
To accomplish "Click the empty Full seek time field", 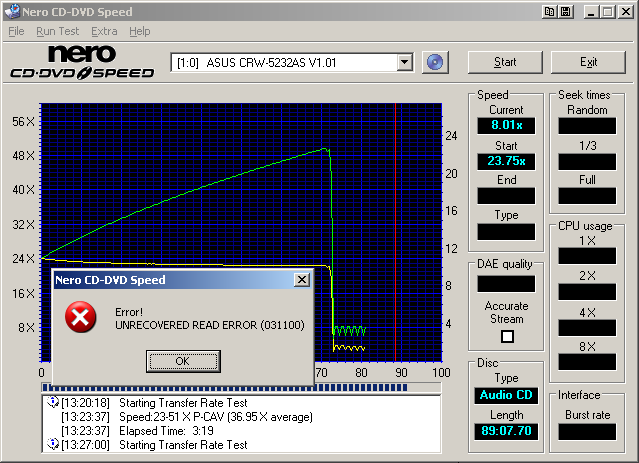I will pyautogui.click(x=587, y=196).
